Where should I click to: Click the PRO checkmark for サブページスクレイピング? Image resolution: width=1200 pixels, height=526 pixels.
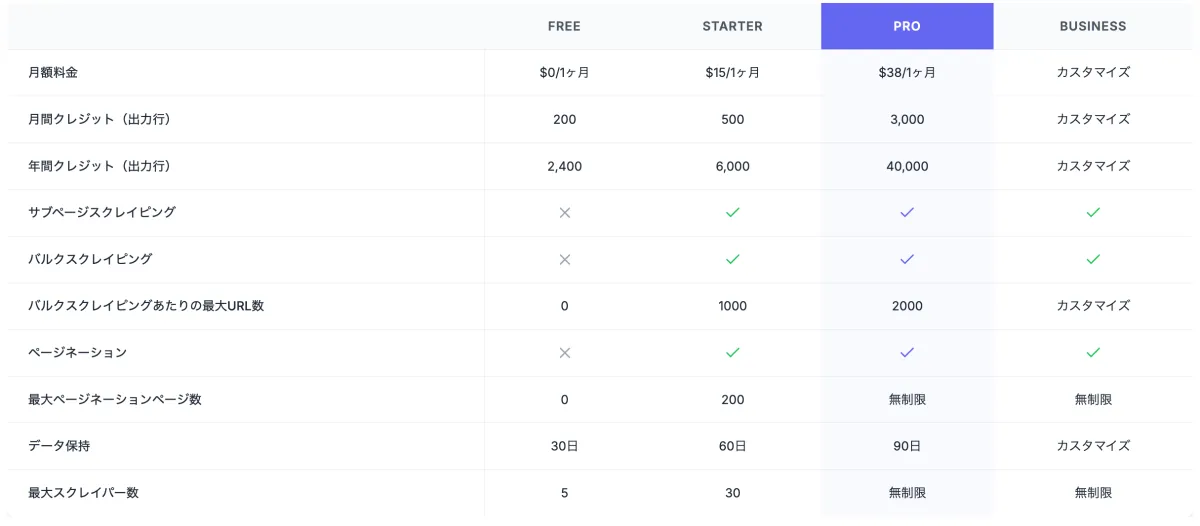(907, 212)
